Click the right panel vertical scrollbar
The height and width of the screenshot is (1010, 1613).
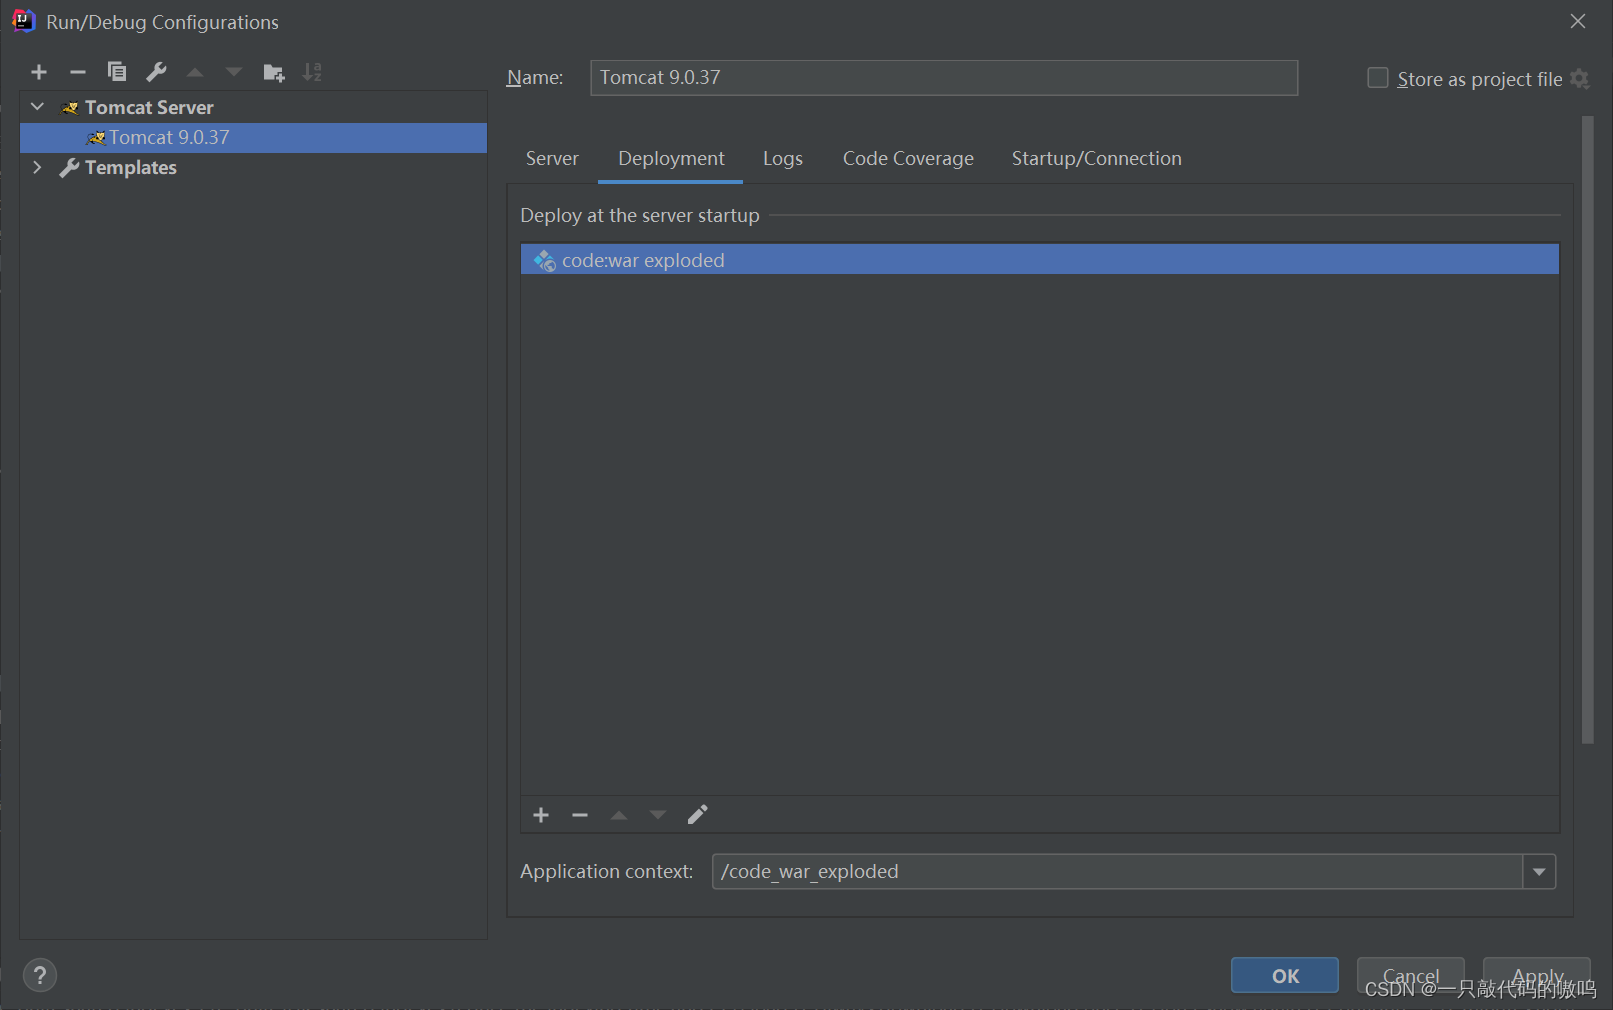tap(1587, 430)
